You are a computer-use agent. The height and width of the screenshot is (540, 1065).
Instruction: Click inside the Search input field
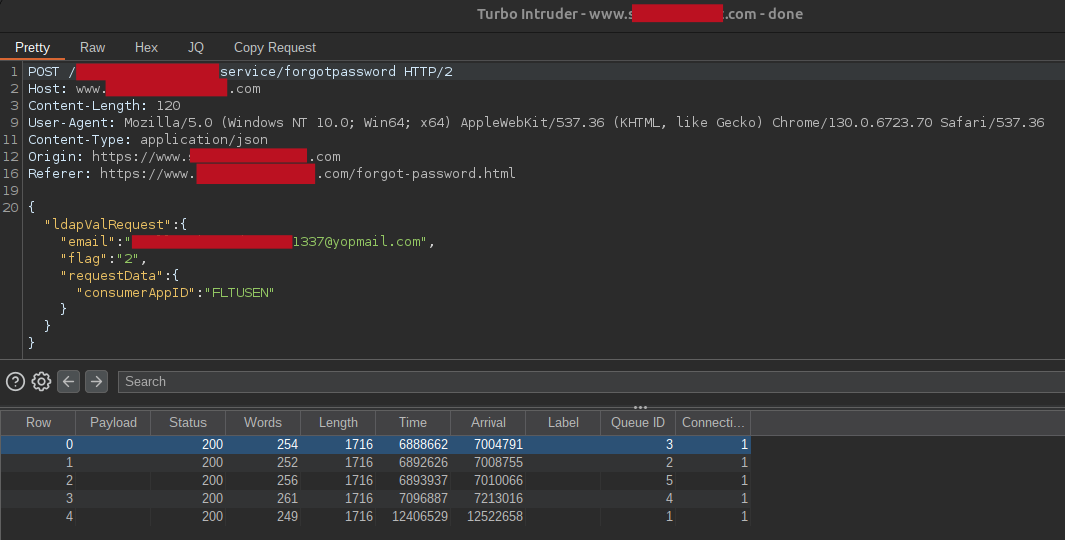(590, 381)
